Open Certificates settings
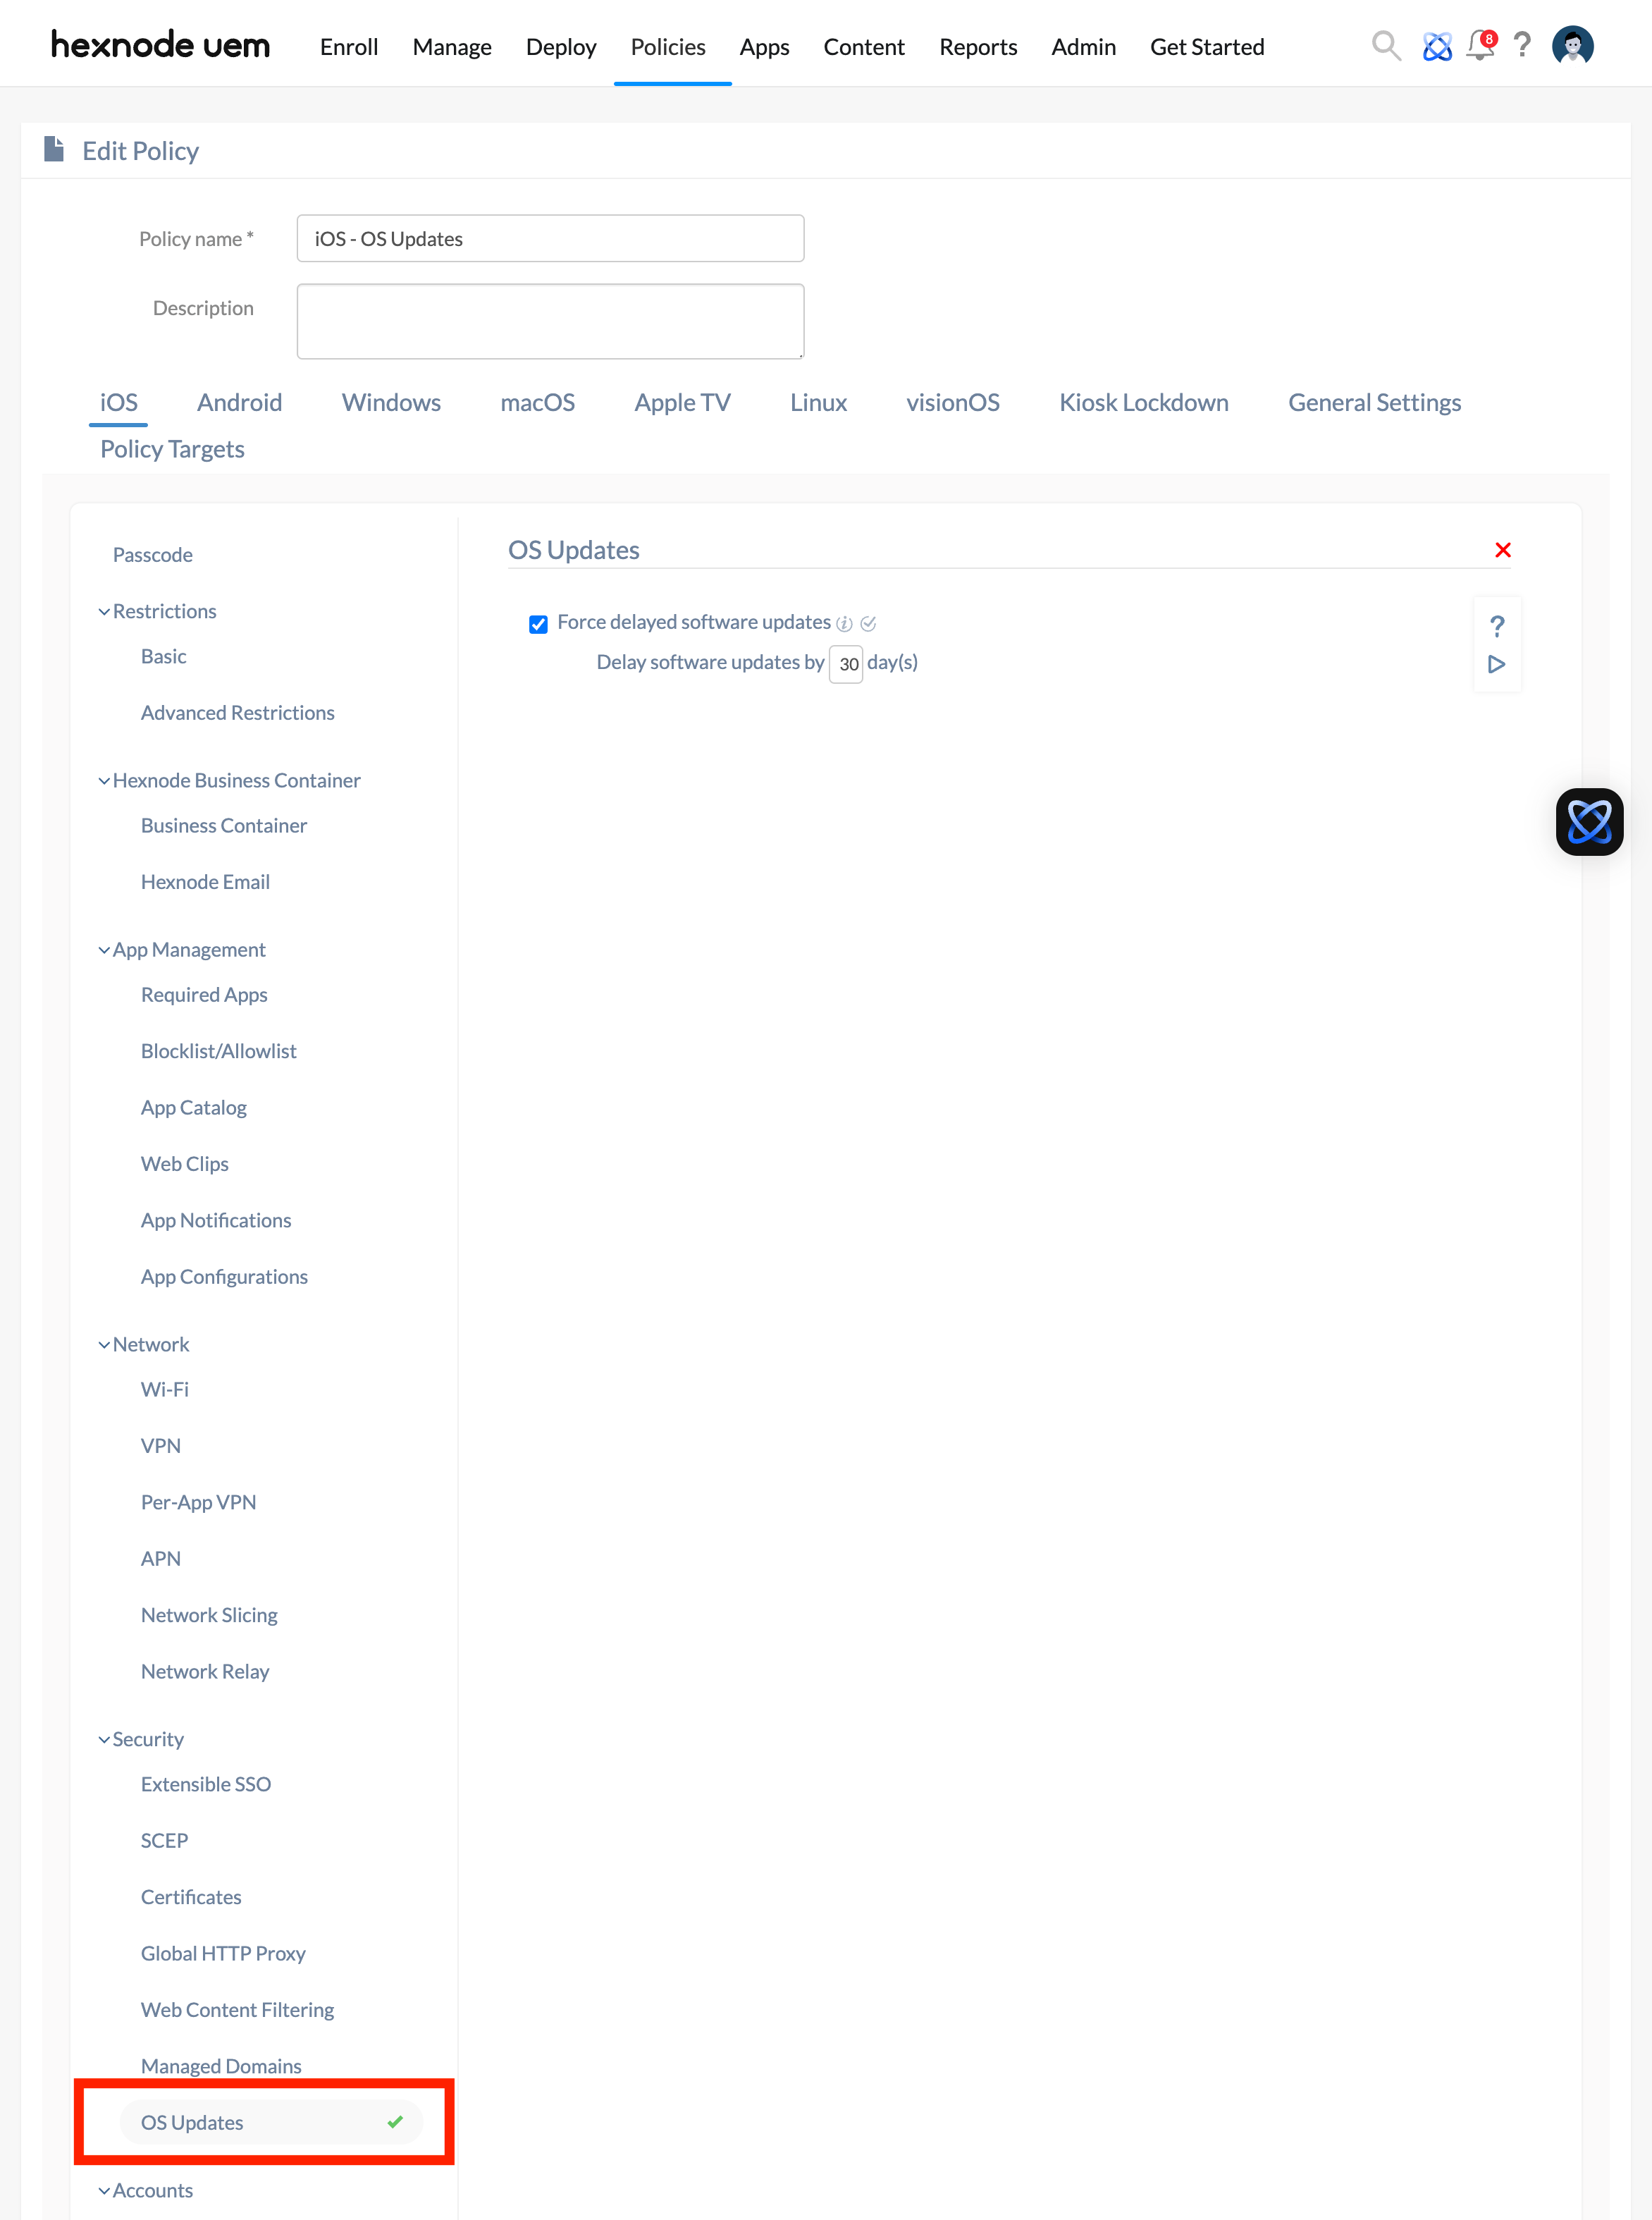 (191, 1898)
